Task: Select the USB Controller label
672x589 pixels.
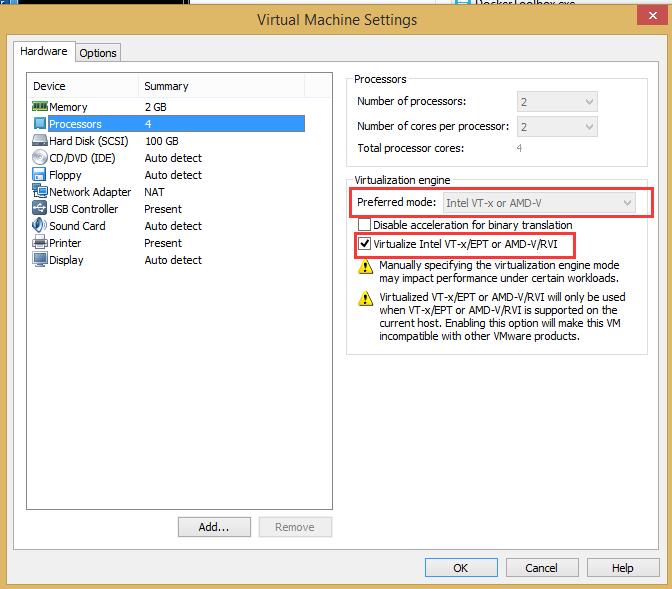Action: coord(84,209)
